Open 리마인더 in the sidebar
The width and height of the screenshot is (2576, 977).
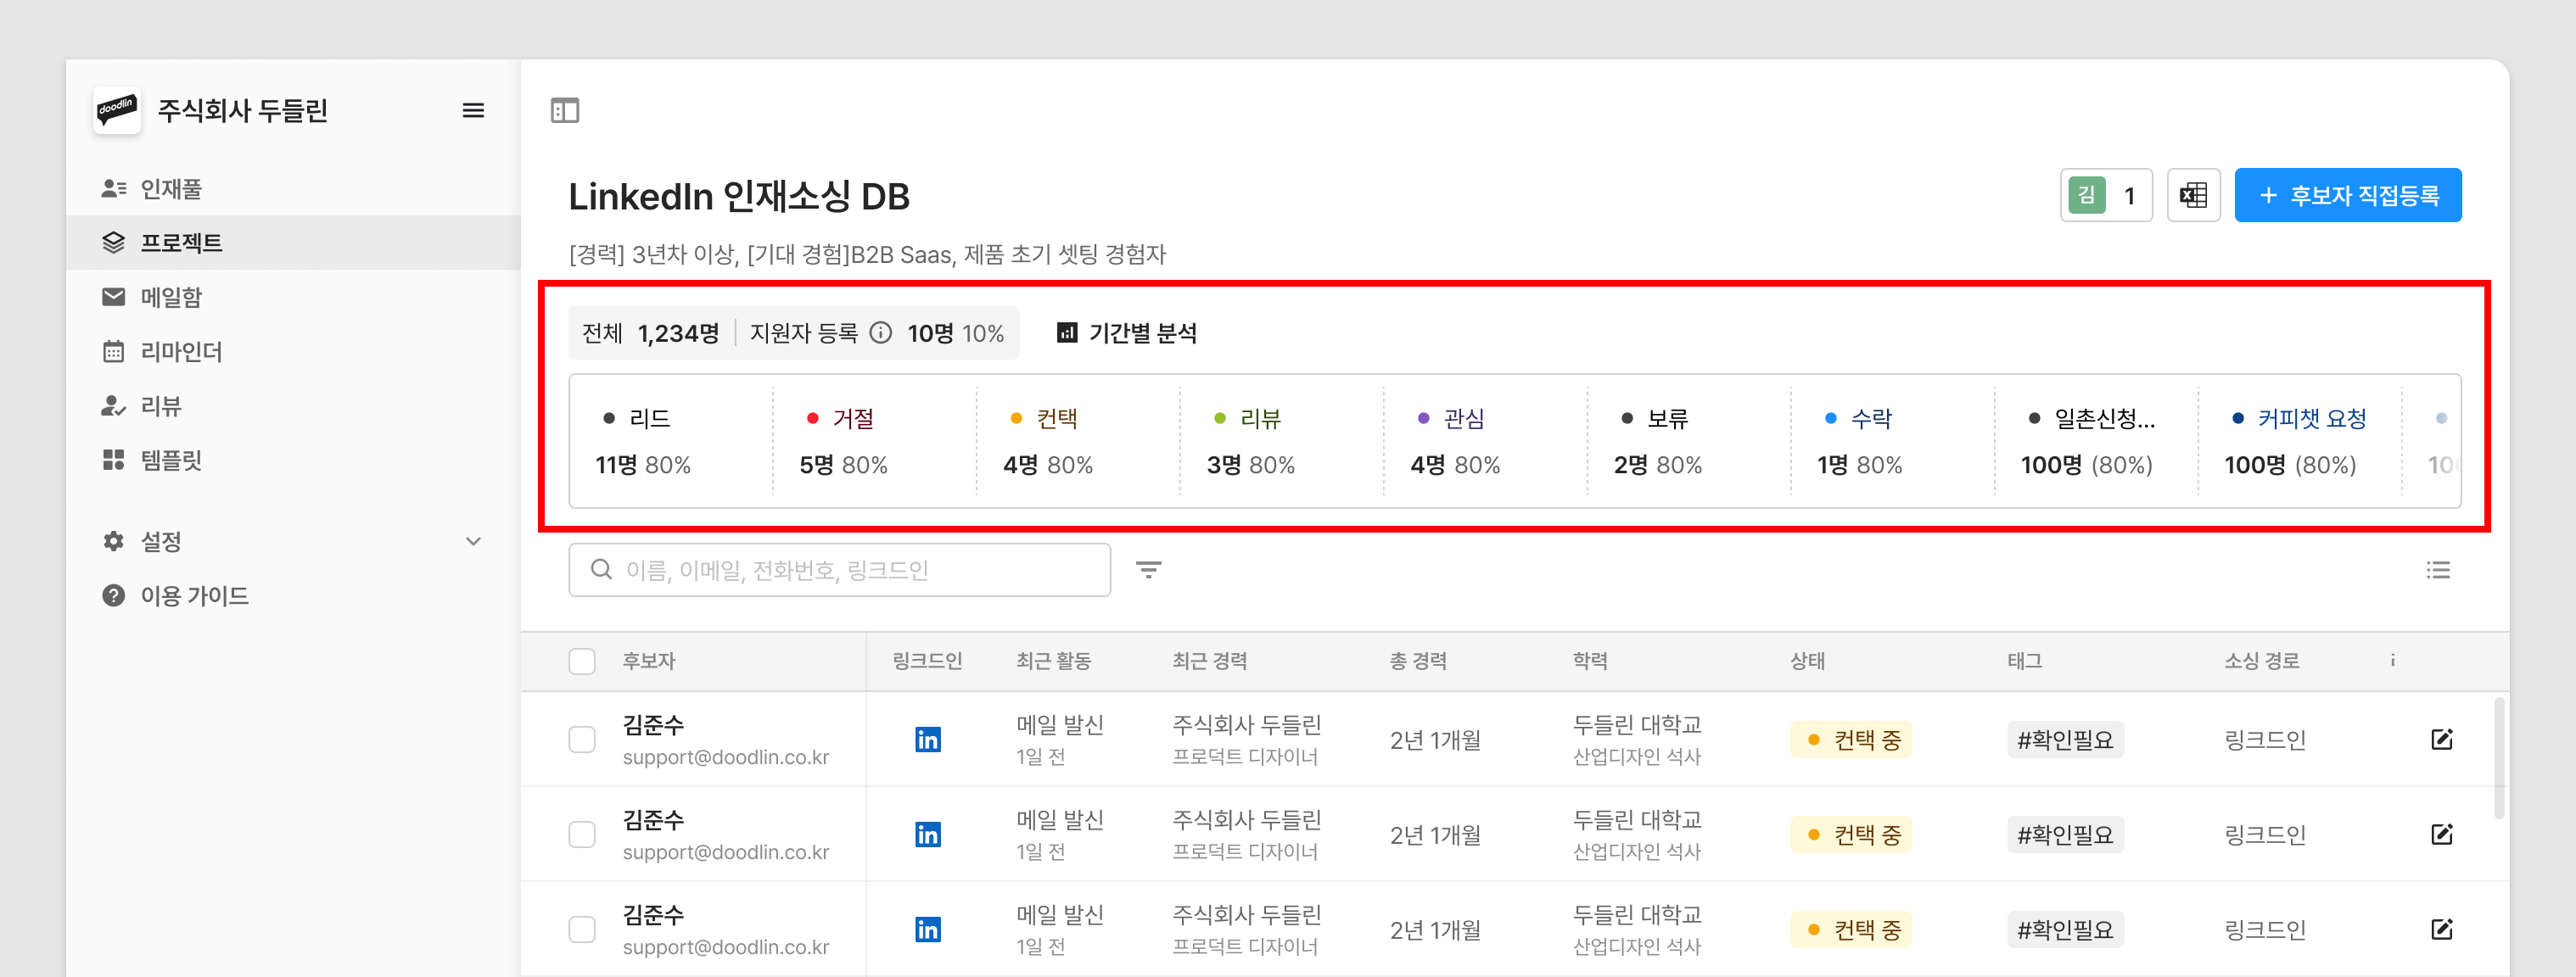pos(293,352)
